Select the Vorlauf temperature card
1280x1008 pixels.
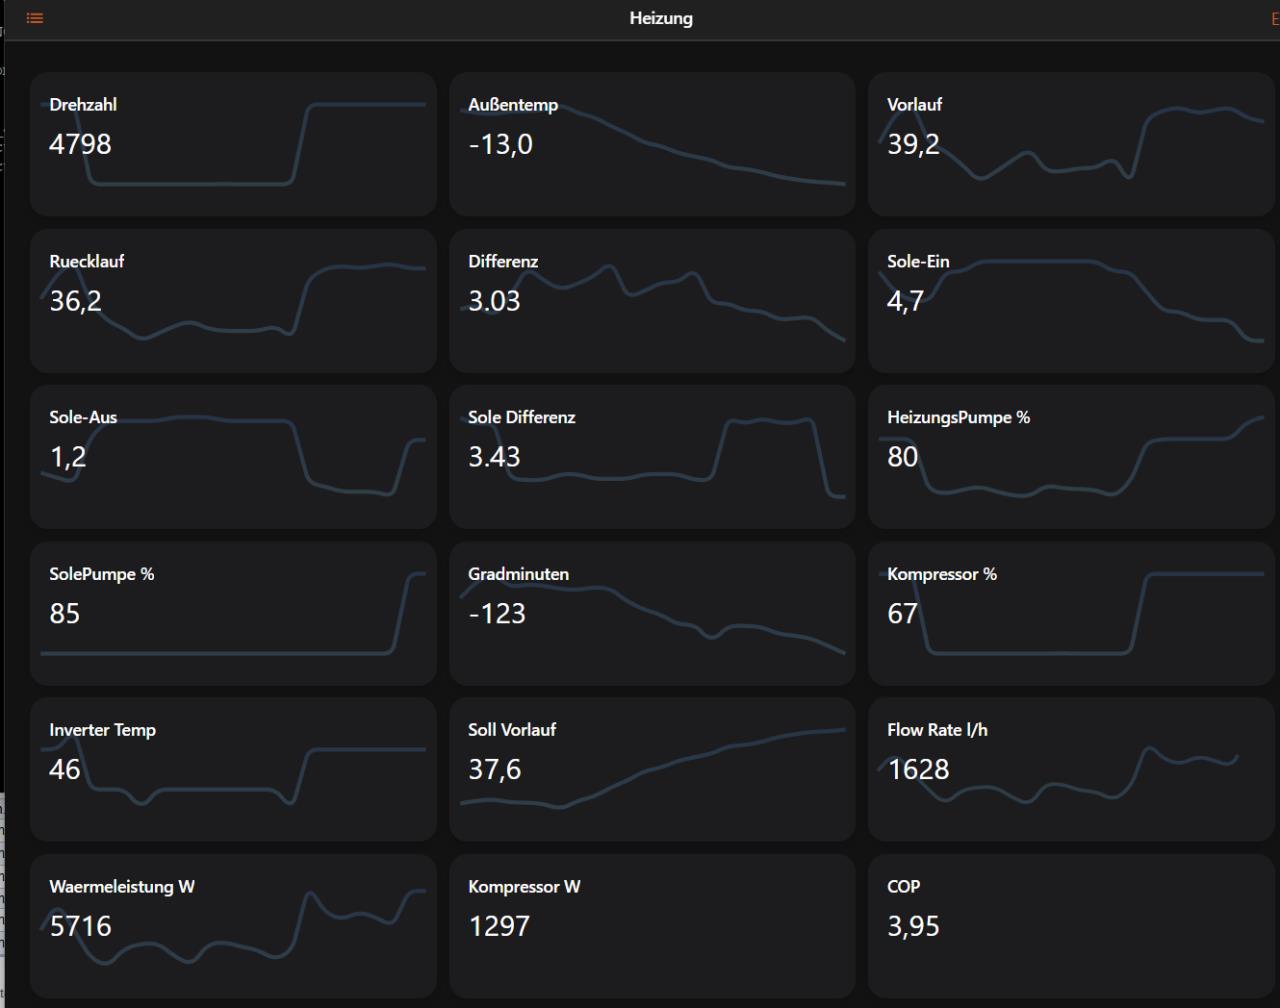1071,144
